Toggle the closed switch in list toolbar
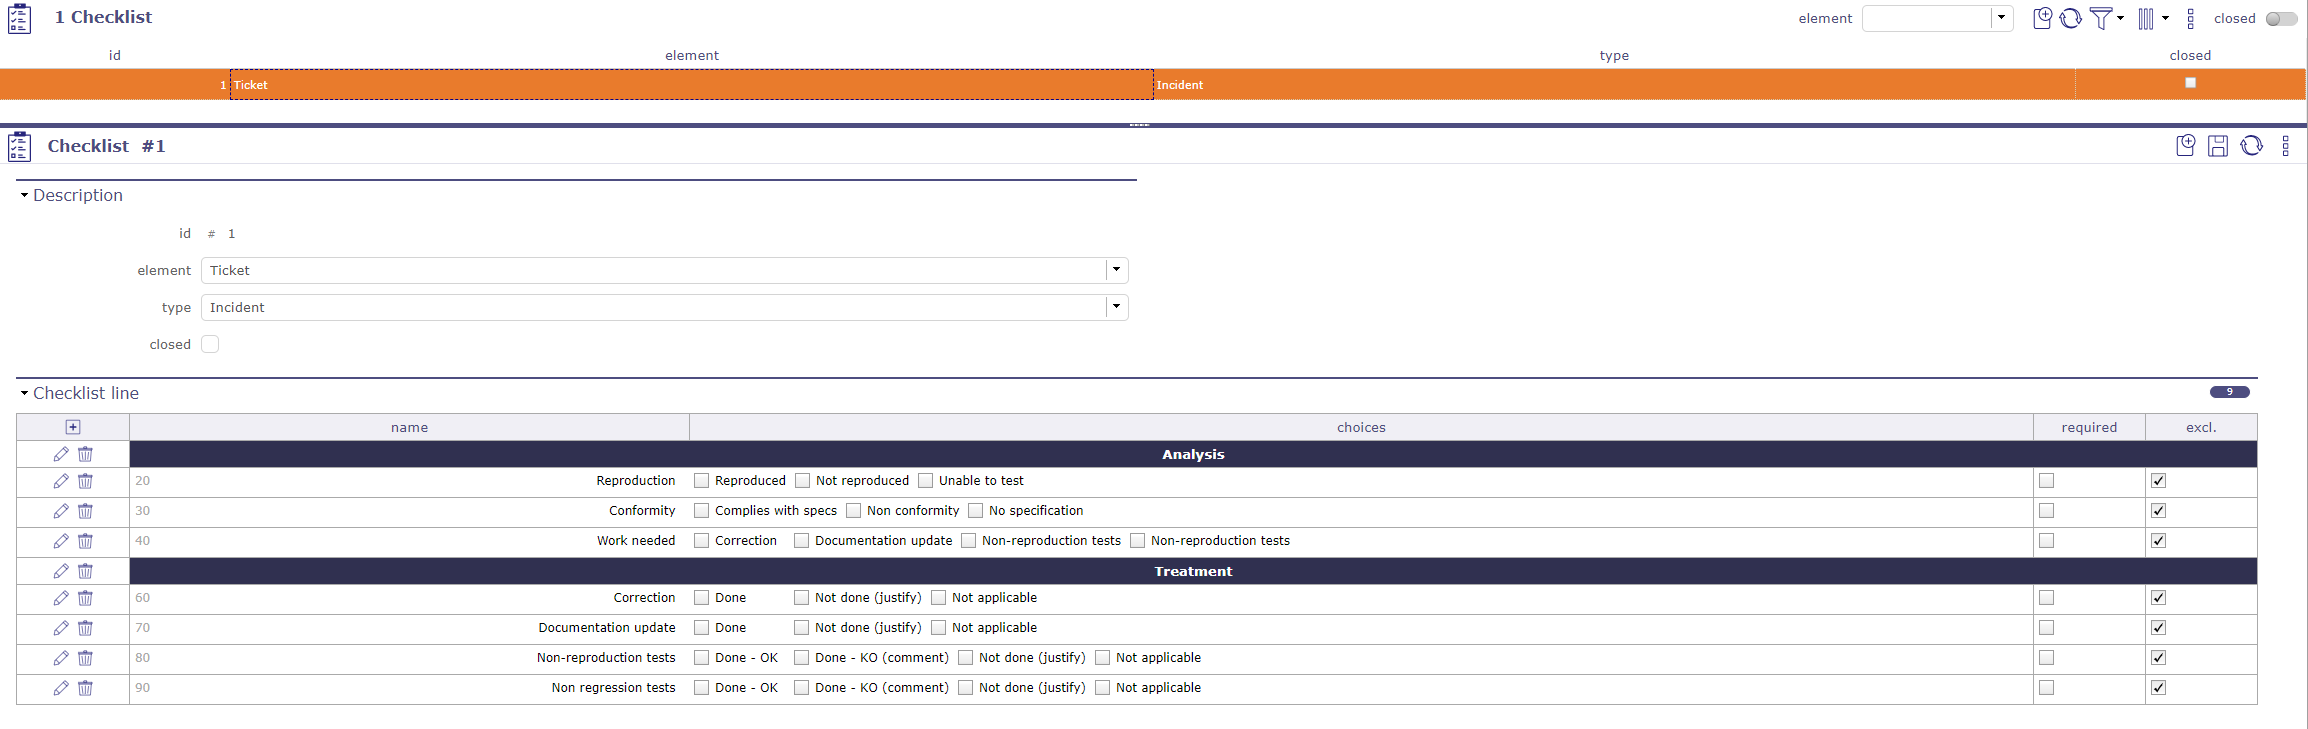Image resolution: width=2308 pixels, height=729 pixels. (2281, 19)
